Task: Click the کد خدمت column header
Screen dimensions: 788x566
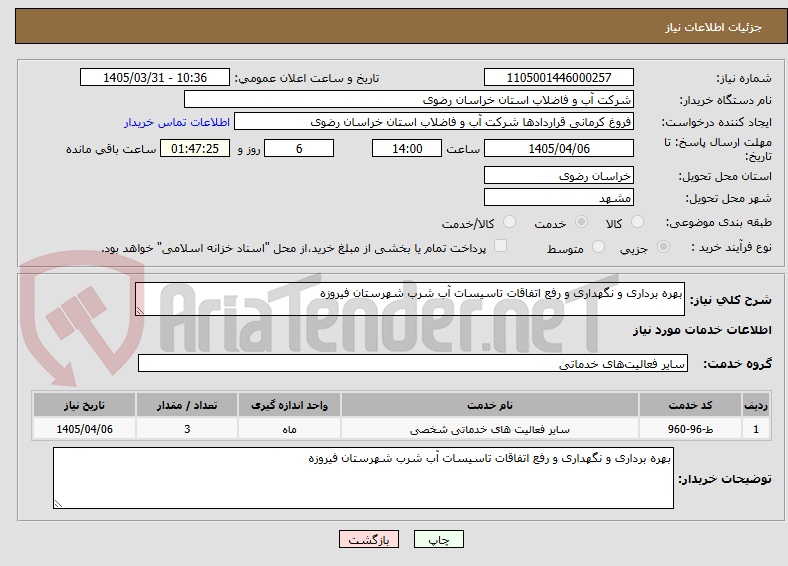Action: click(x=691, y=405)
